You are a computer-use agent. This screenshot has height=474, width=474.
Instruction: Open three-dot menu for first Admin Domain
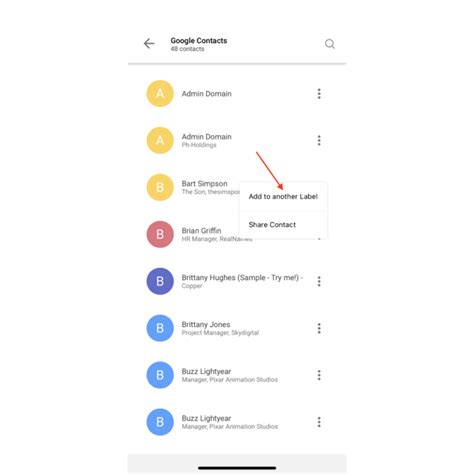(319, 94)
